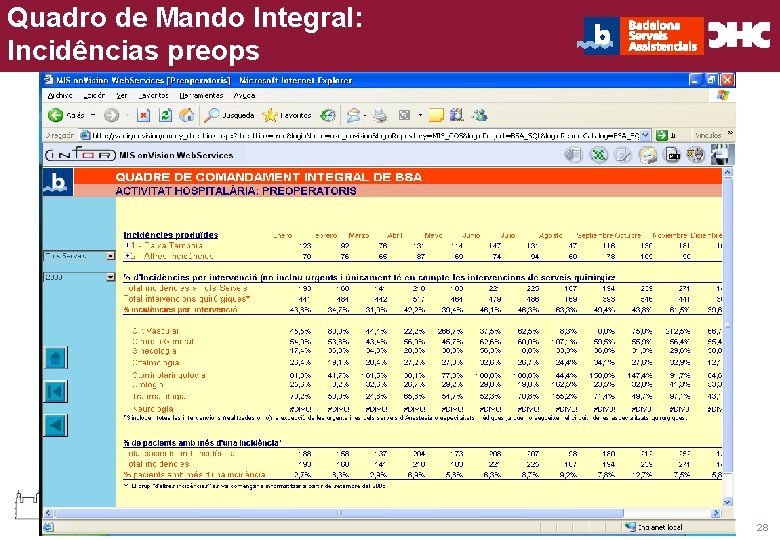Viewport: 780px width, 540px height.
Task: Open the Mail envelope icon in the toolbar
Action: [x=353, y=115]
